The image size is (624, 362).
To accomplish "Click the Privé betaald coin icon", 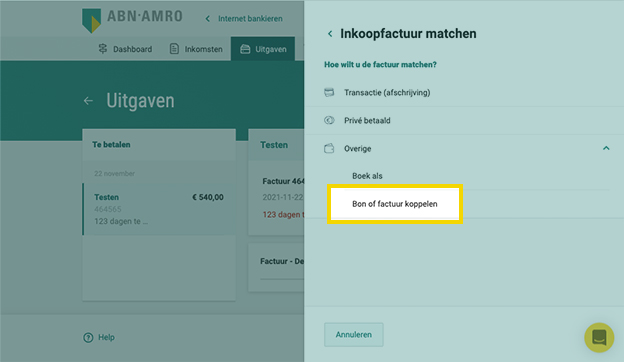I will (329, 121).
